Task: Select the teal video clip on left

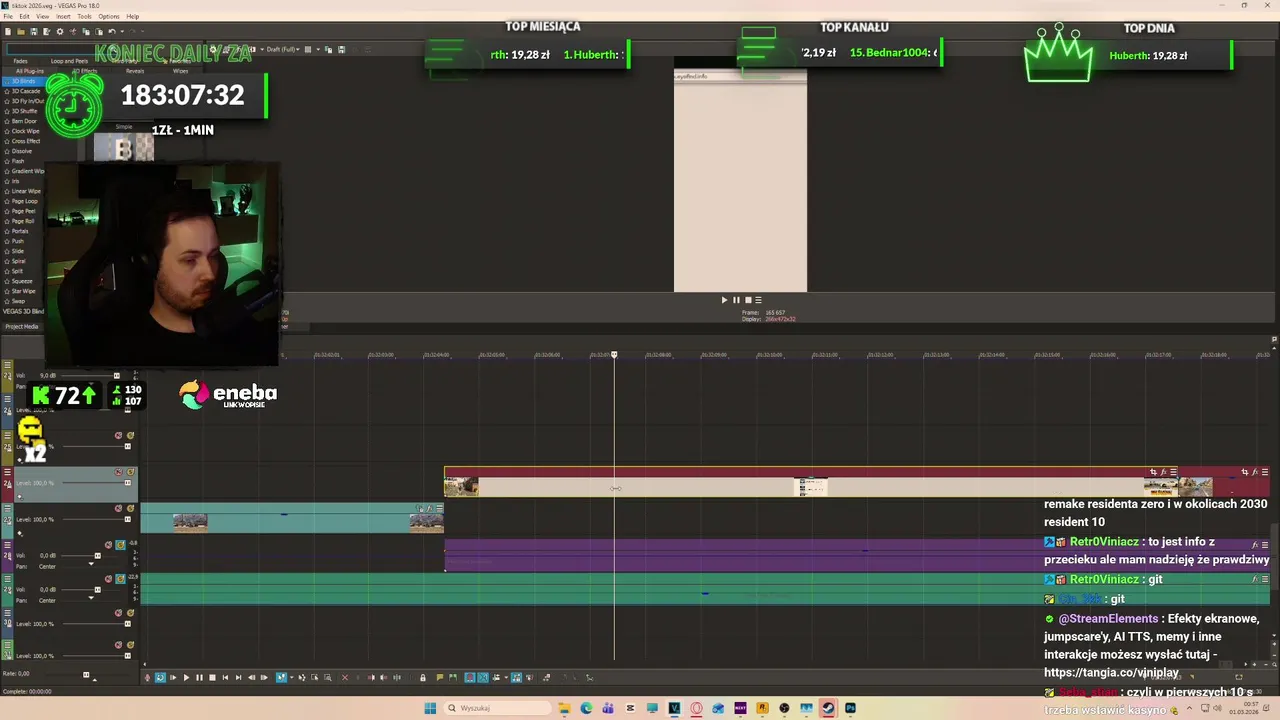Action: (x=292, y=520)
